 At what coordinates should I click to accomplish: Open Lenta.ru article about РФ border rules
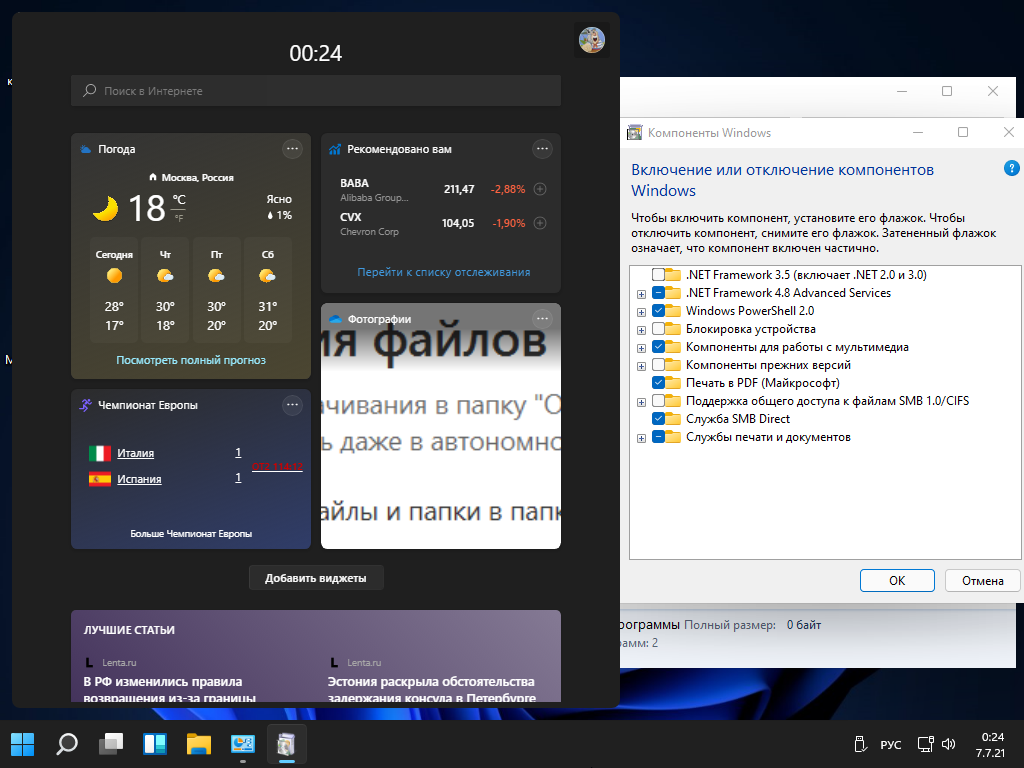point(170,690)
